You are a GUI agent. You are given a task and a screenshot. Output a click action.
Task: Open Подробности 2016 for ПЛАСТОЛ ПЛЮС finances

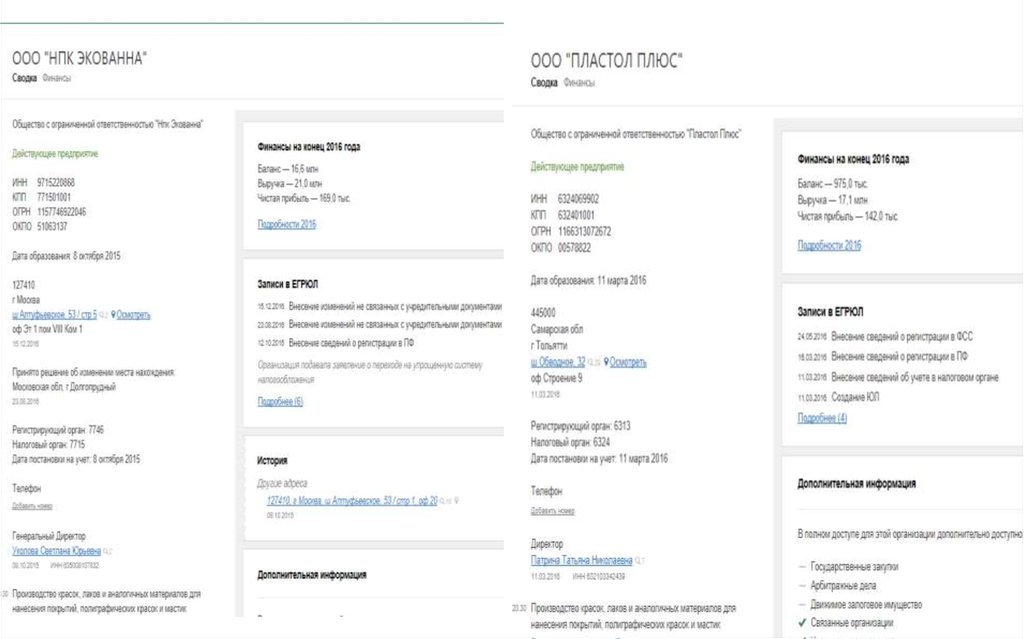[829, 245]
